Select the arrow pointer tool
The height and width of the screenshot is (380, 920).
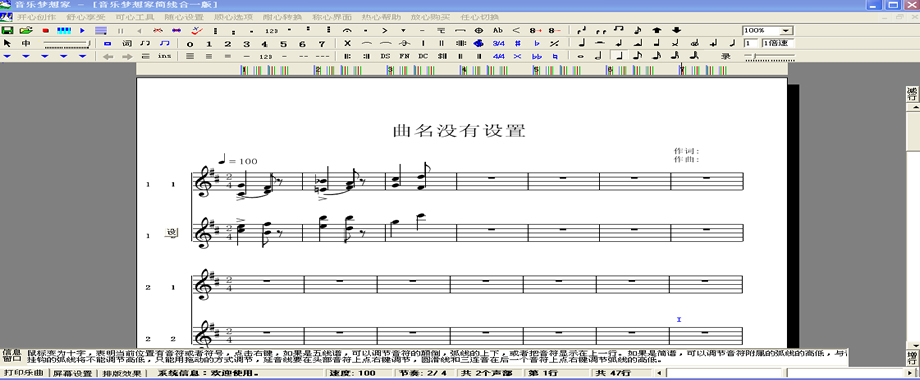click(x=8, y=43)
